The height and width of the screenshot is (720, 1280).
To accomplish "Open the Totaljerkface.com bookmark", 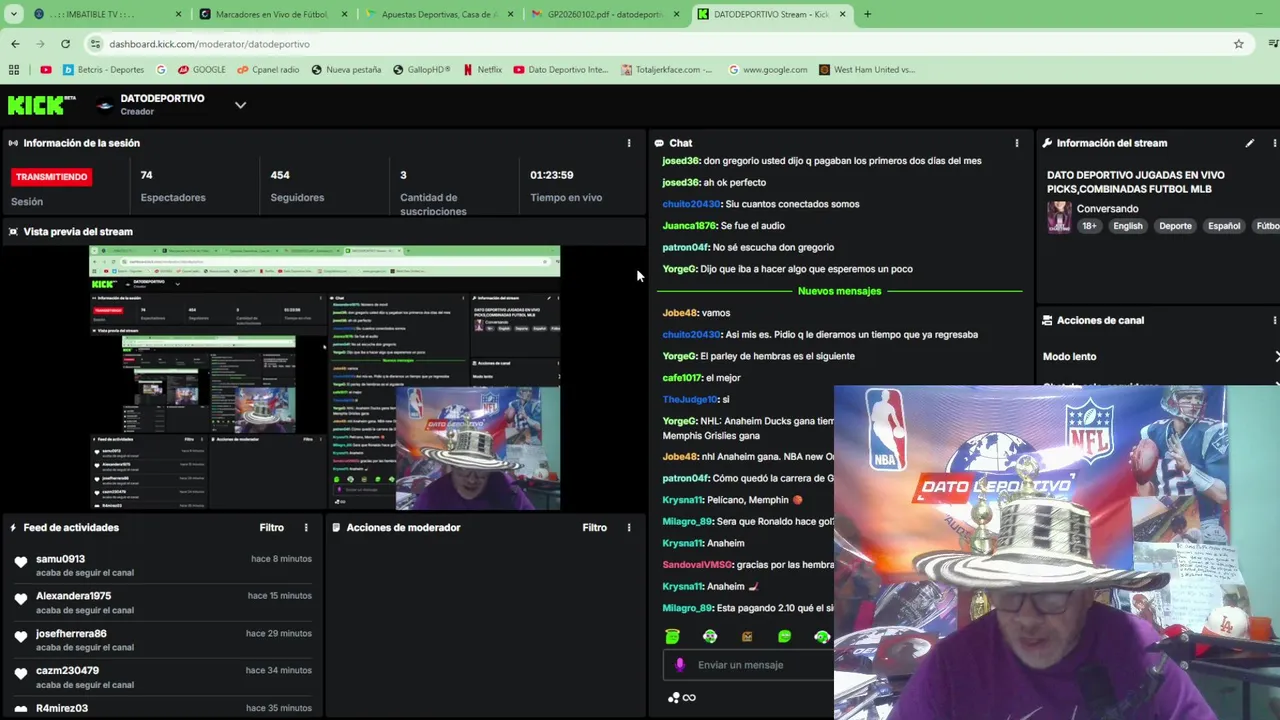I will [666, 70].
